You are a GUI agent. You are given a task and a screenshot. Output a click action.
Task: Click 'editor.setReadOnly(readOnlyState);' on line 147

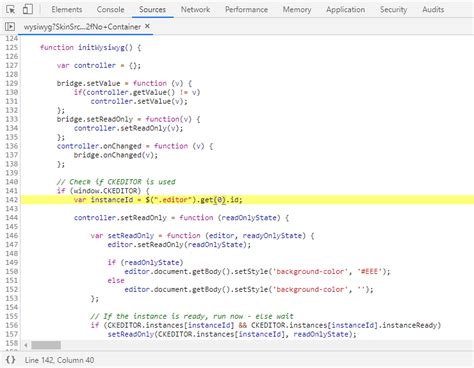pos(179,245)
